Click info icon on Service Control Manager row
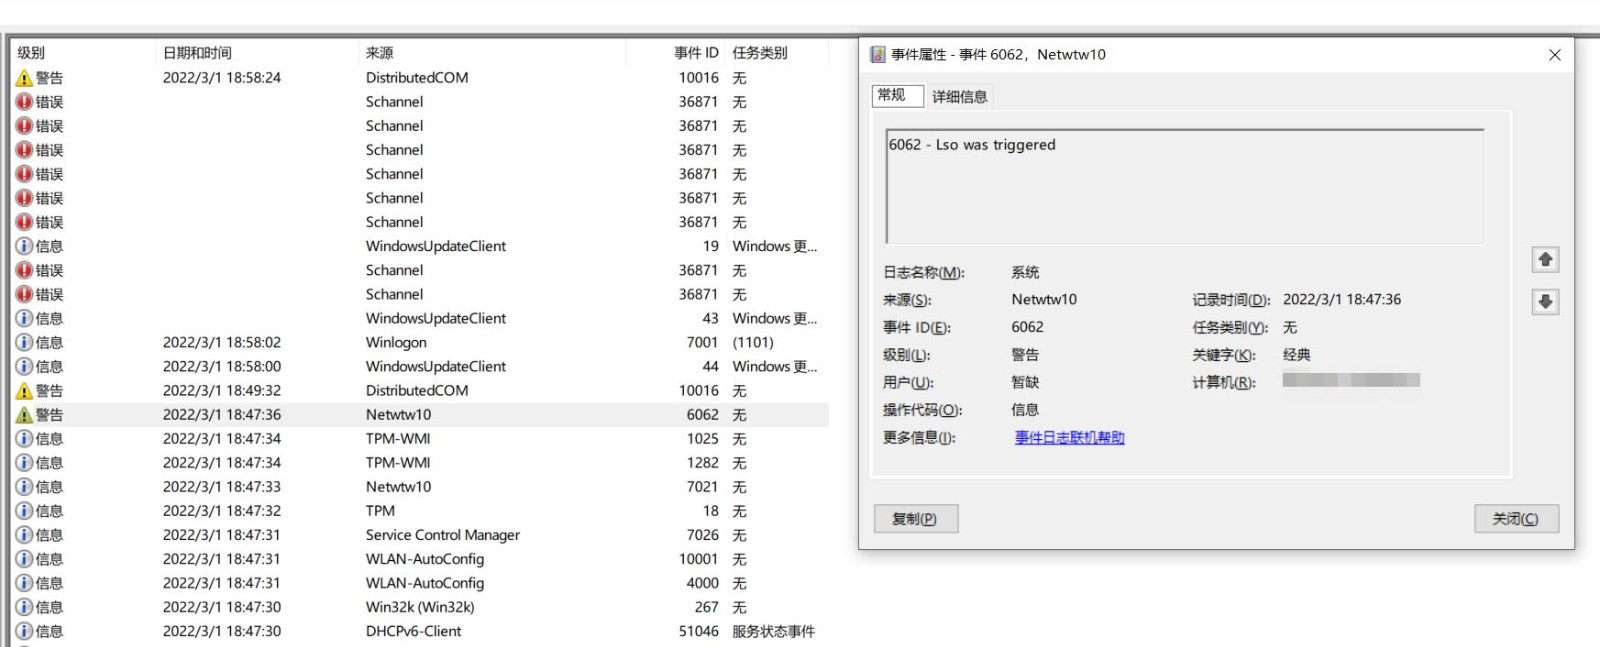Image resolution: width=1600 pixels, height=647 pixels. pos(24,535)
